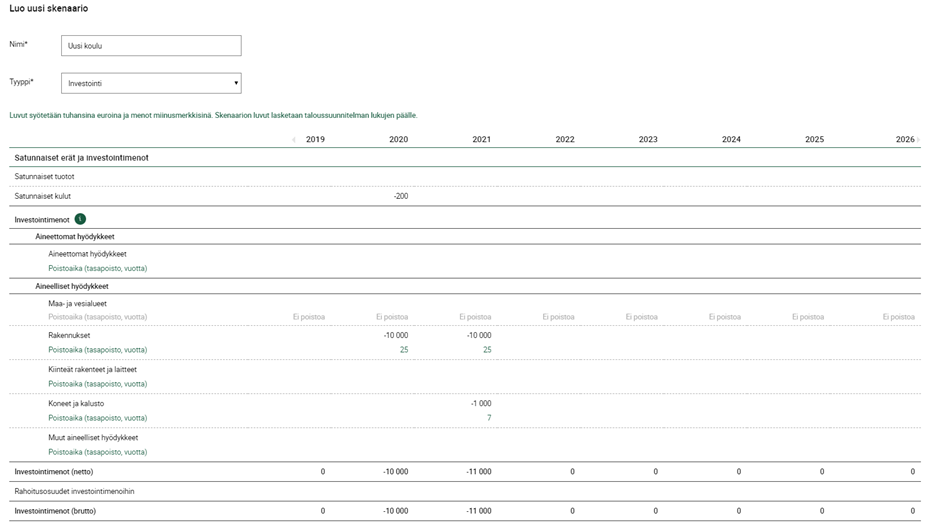
Task: Click the next years arrow after 2026
Action: tap(918, 140)
